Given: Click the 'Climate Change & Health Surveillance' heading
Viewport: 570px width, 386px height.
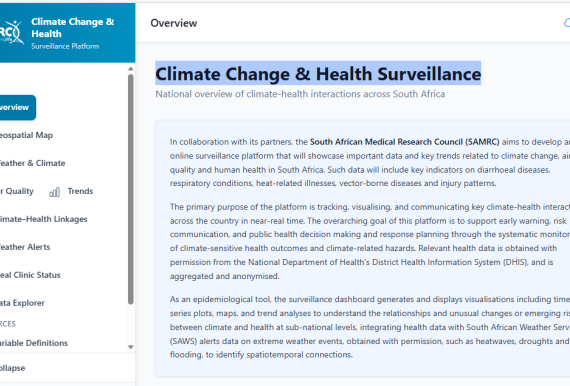Looking at the screenshot, I should pyautogui.click(x=318, y=74).
